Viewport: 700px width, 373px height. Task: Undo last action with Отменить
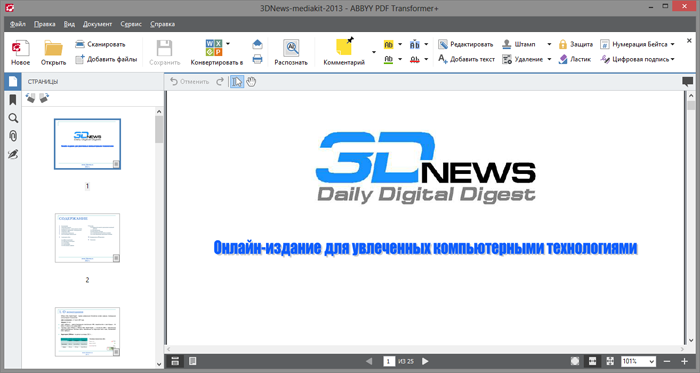[189, 82]
